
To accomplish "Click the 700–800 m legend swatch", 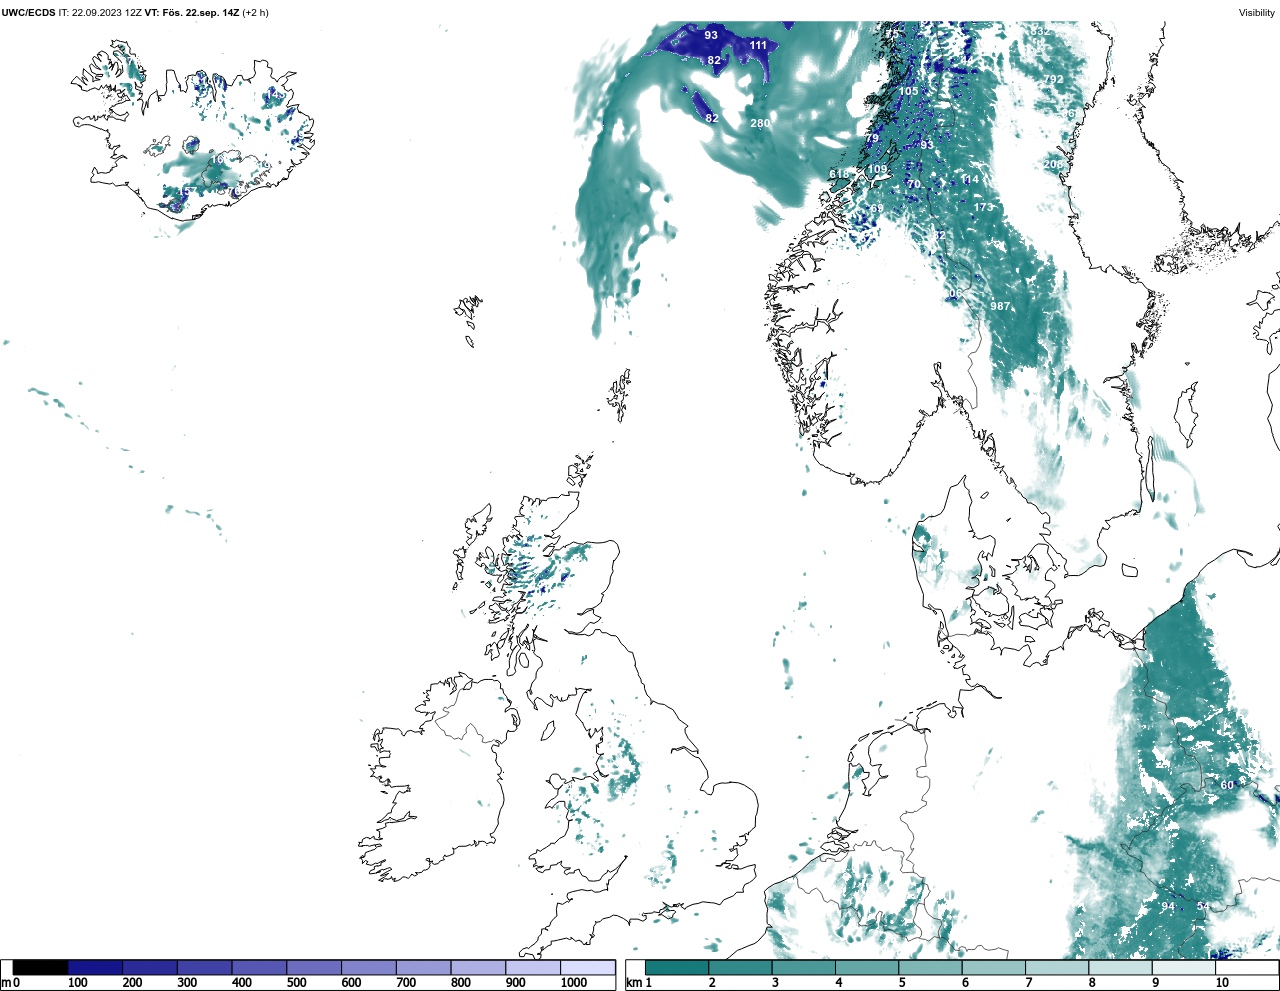I will tap(423, 968).
